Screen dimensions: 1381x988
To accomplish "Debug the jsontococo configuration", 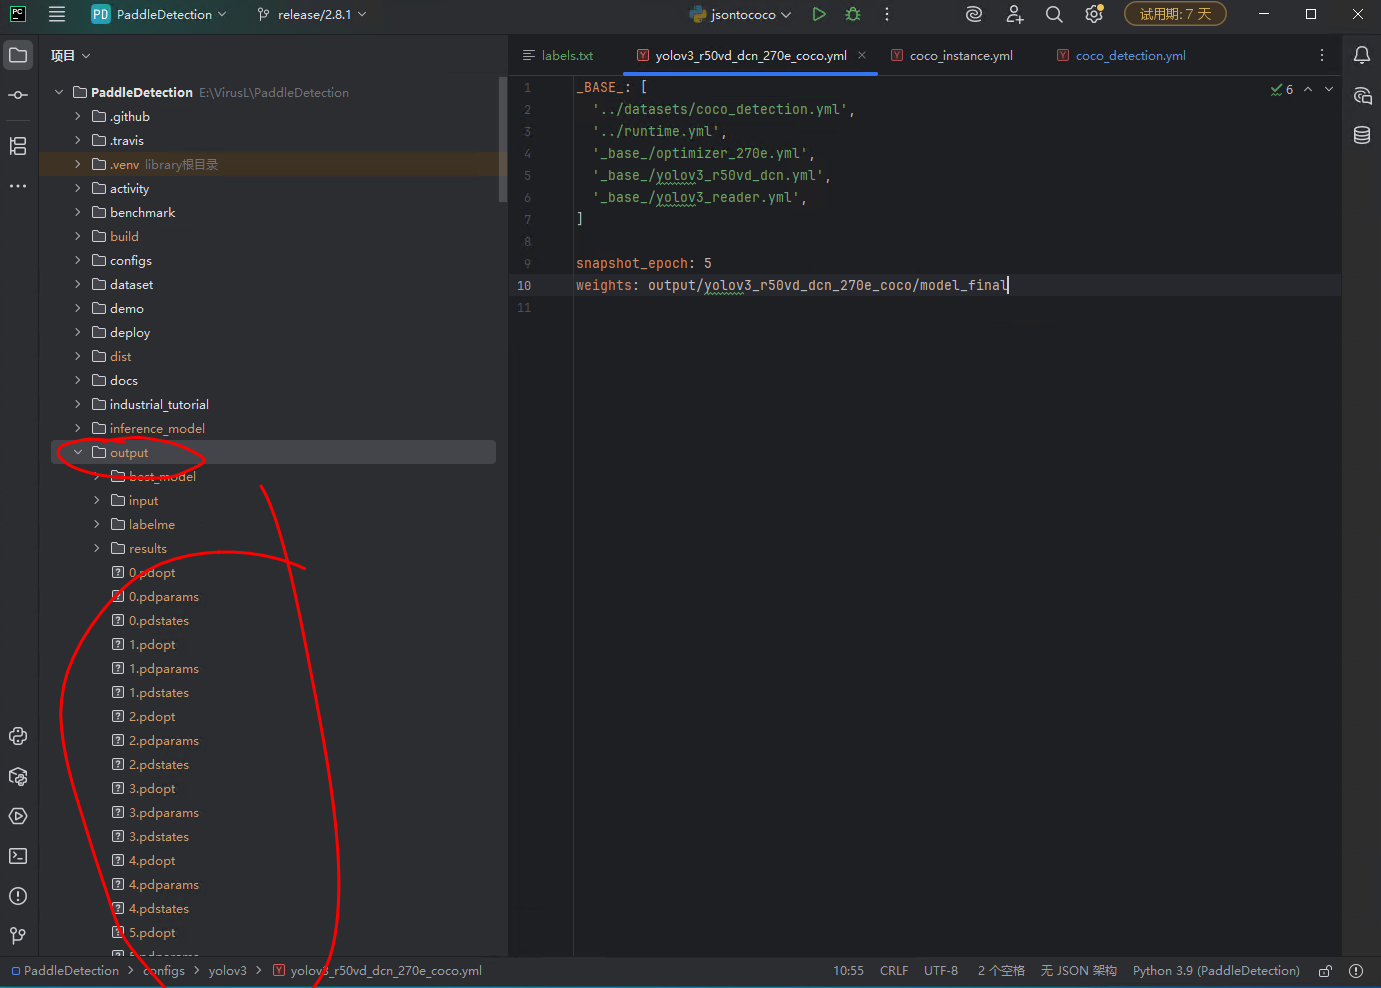I will coord(853,14).
